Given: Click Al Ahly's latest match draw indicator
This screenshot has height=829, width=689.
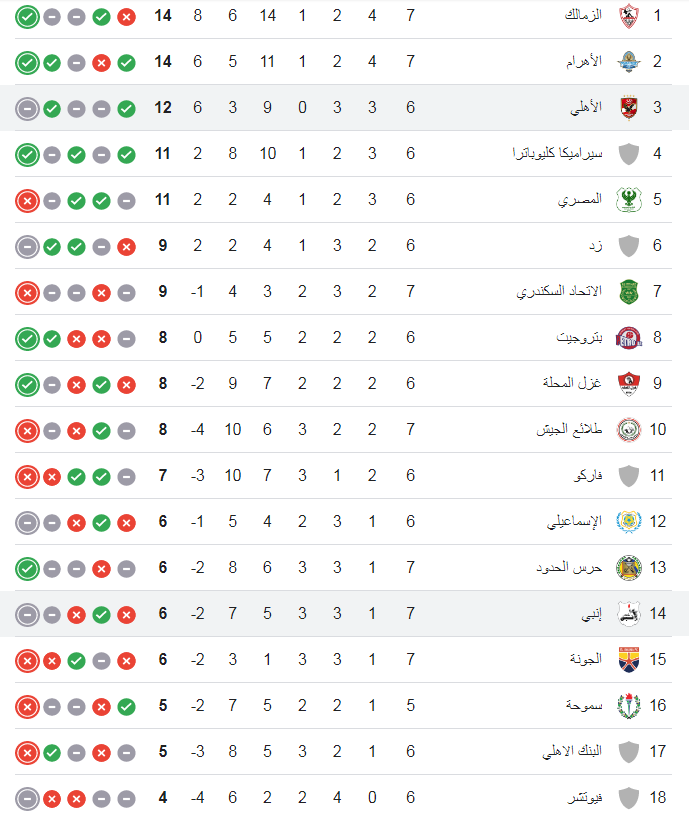Looking at the screenshot, I should coord(27,109).
